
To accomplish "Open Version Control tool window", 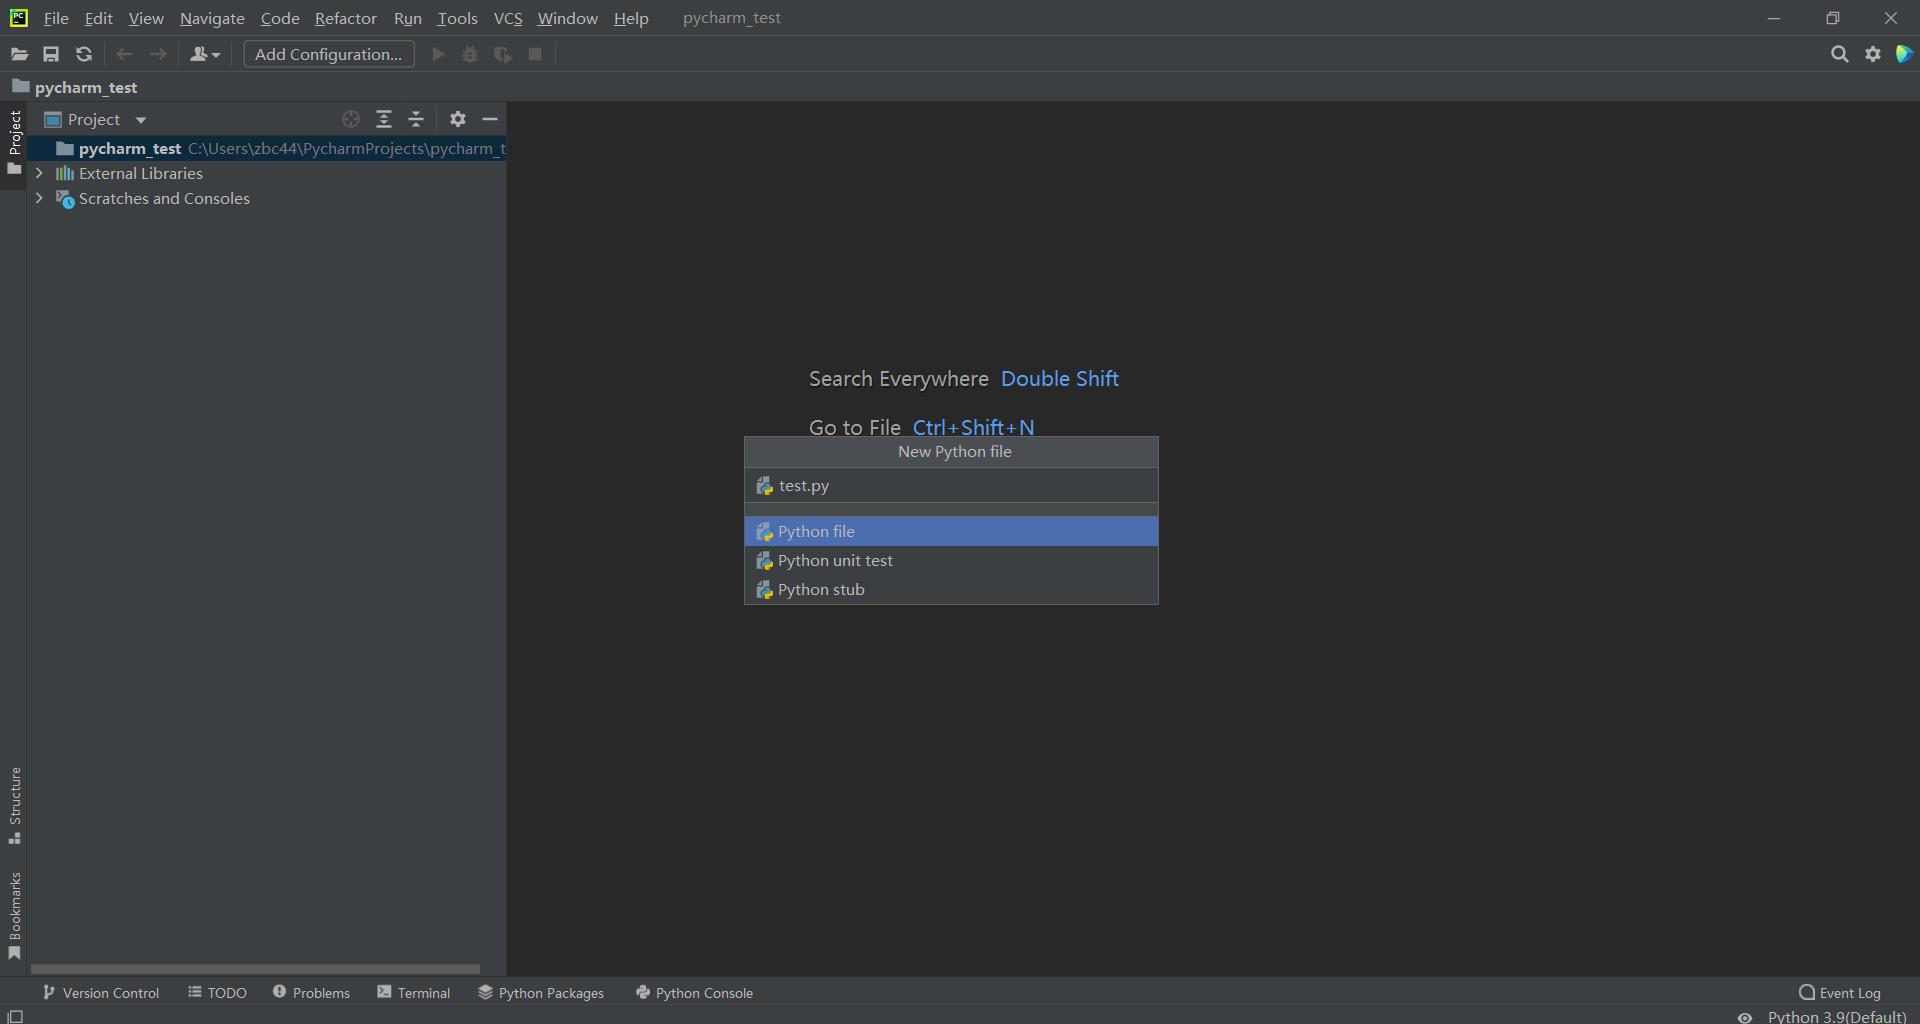I will 101,993.
